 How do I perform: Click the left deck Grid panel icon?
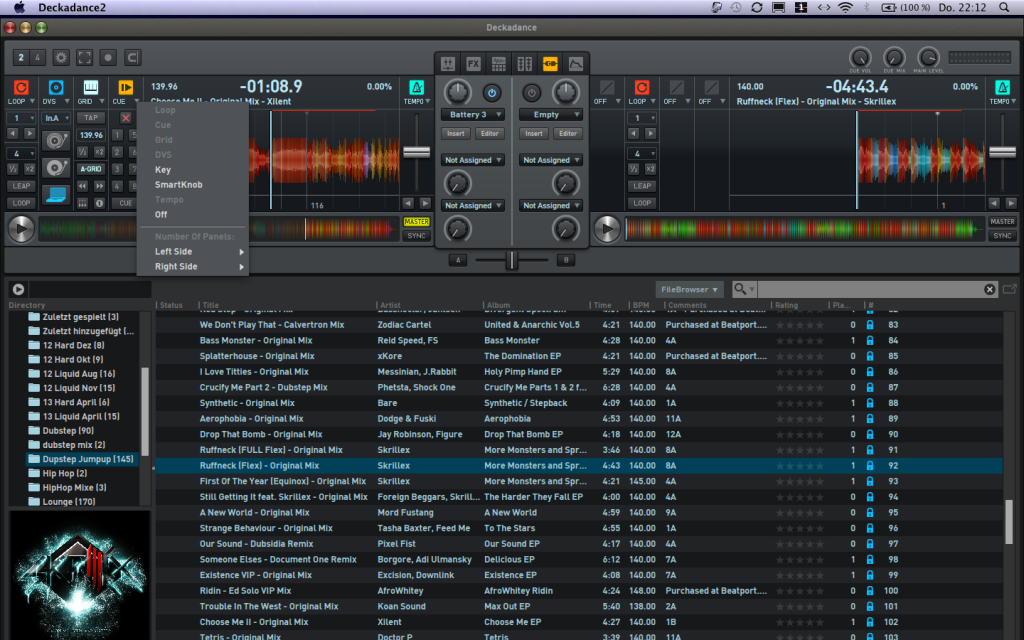pos(91,88)
